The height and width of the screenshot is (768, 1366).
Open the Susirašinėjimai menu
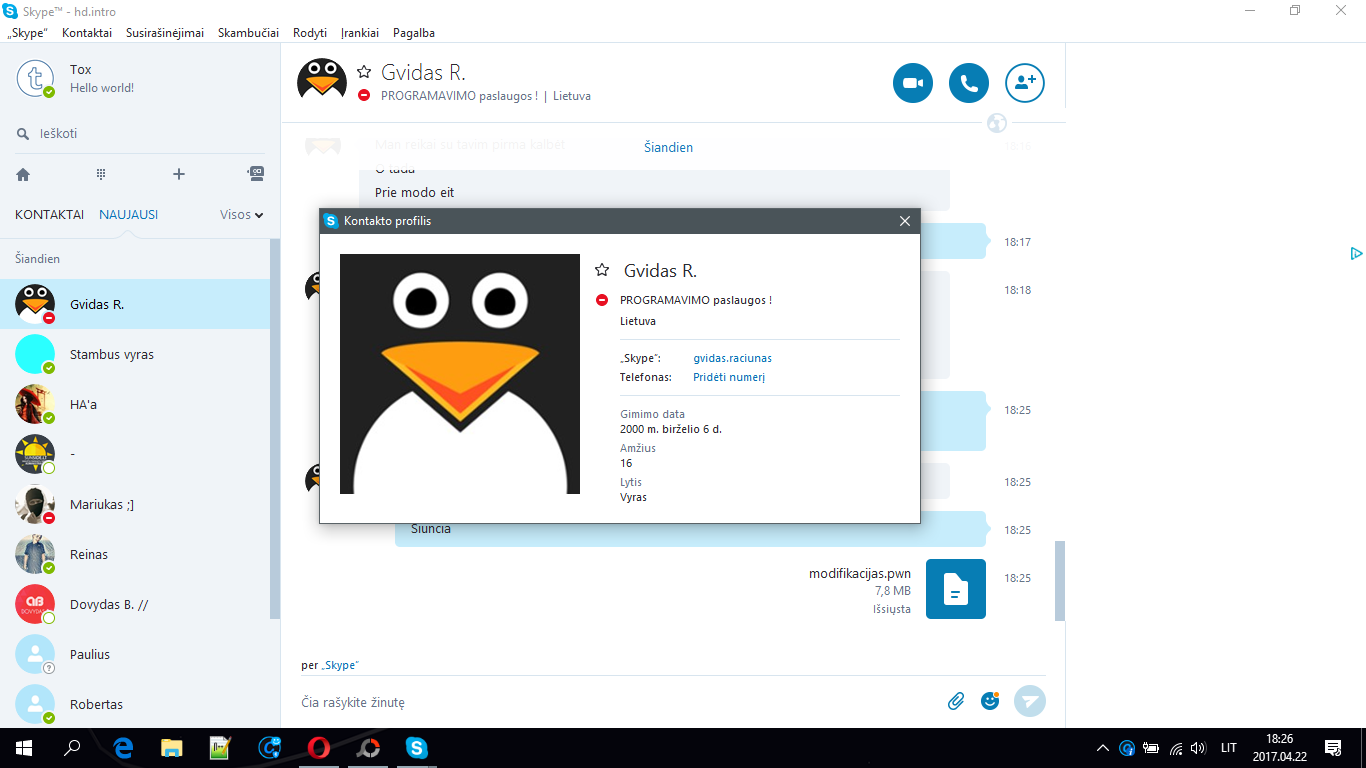165,32
